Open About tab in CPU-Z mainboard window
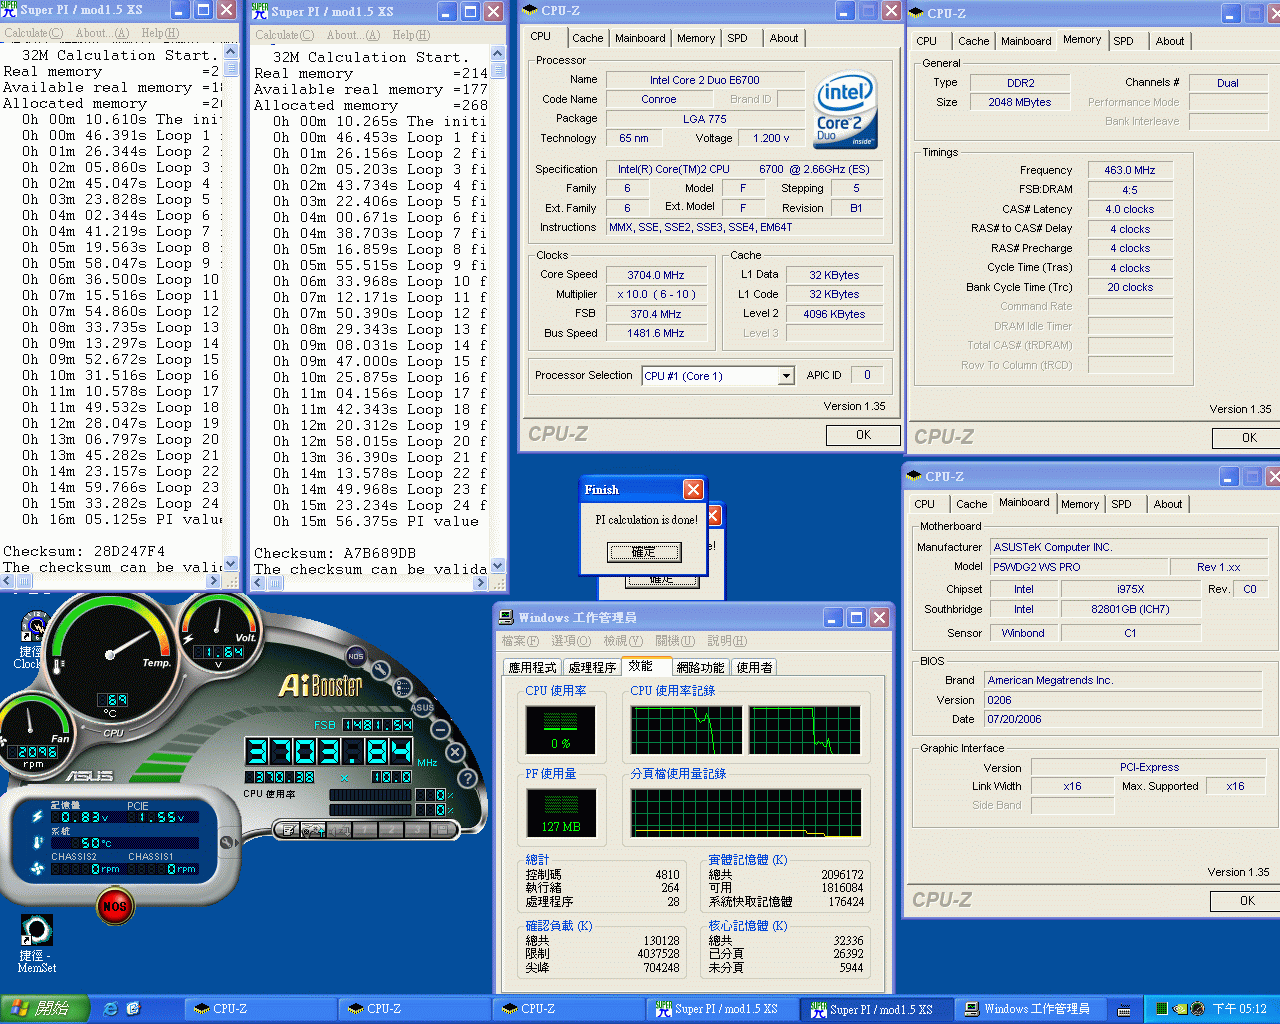 coord(1168,504)
